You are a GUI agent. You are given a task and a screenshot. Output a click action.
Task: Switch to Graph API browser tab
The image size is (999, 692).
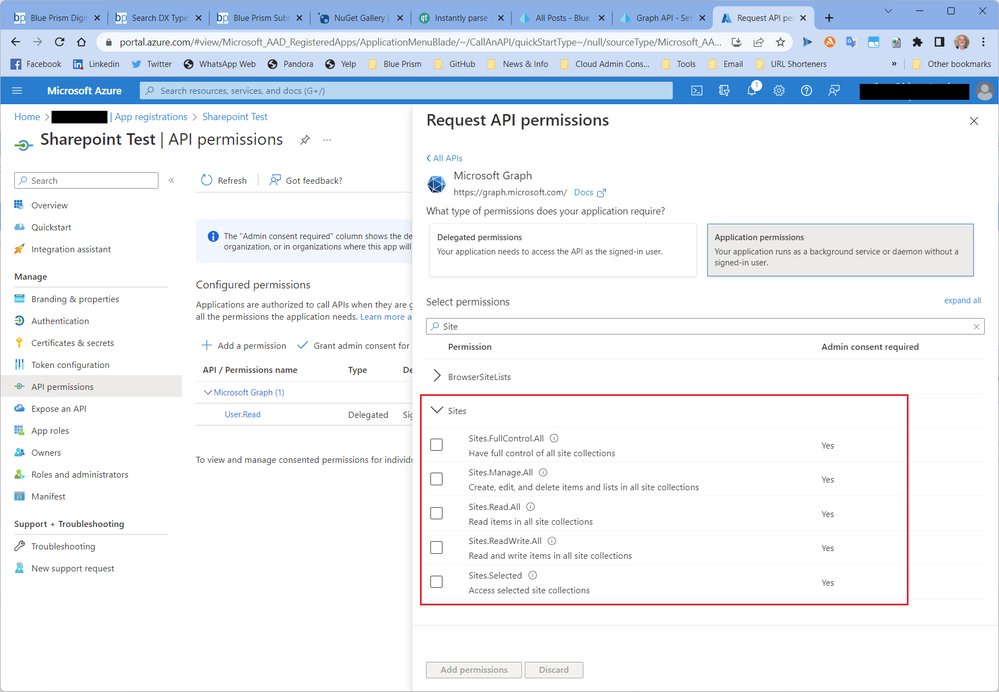(x=662, y=18)
